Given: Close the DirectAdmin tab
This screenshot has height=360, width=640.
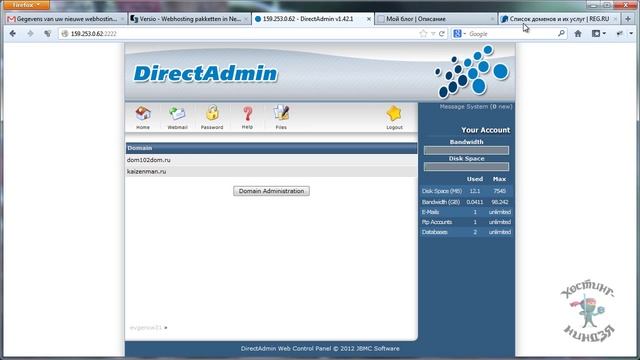Looking at the screenshot, I should point(369,19).
